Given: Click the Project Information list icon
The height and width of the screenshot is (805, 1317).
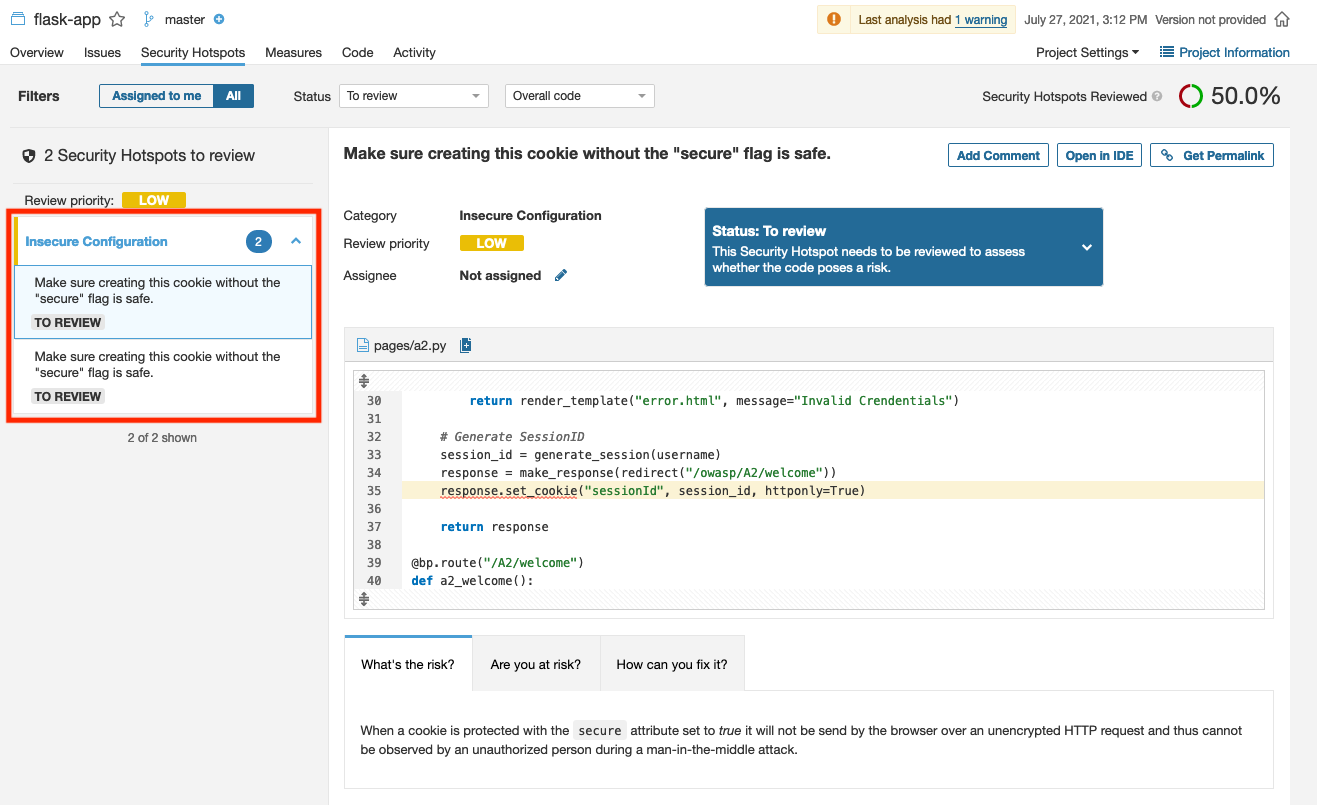Looking at the screenshot, I should point(1166,52).
